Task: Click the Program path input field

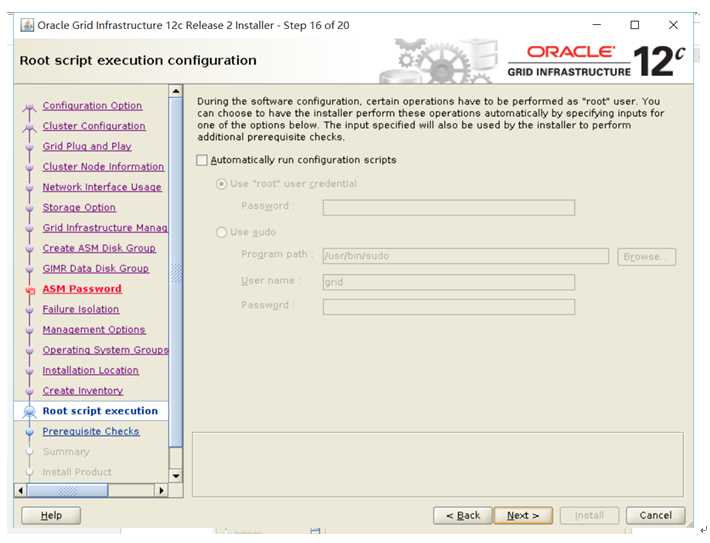Action: click(465, 256)
